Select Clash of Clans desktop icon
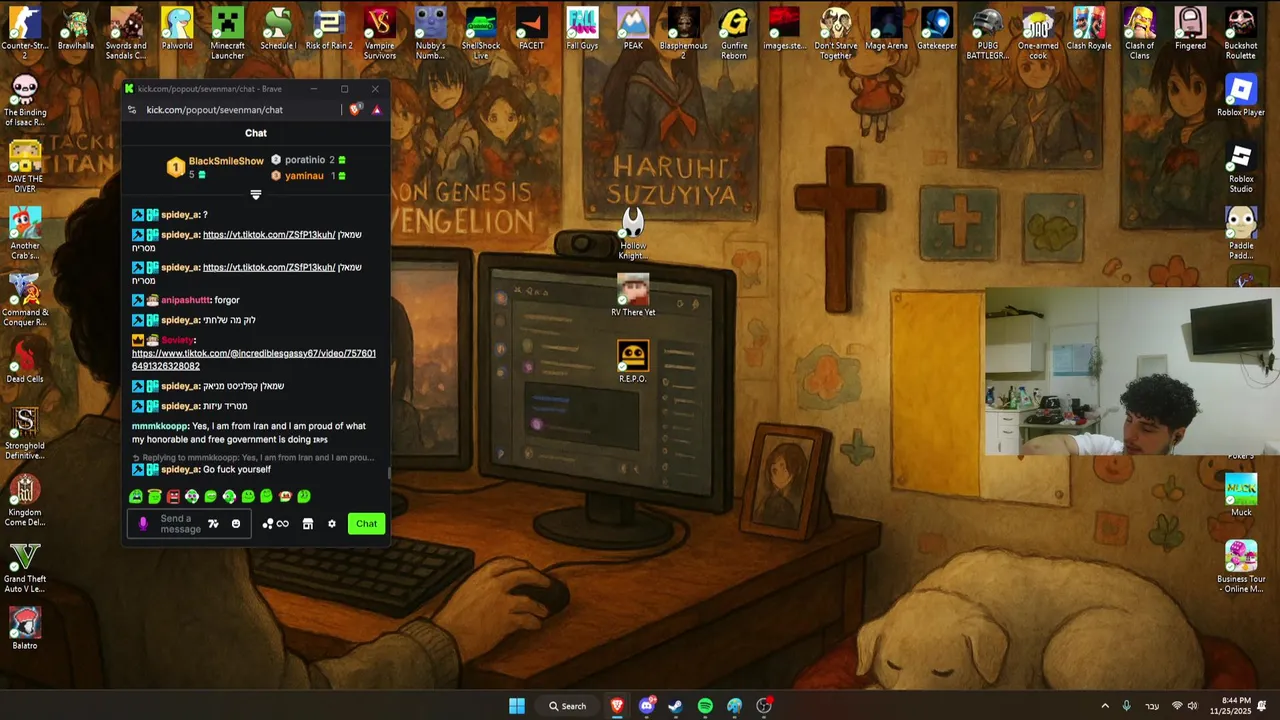The image size is (1280, 720). [x=1139, y=34]
